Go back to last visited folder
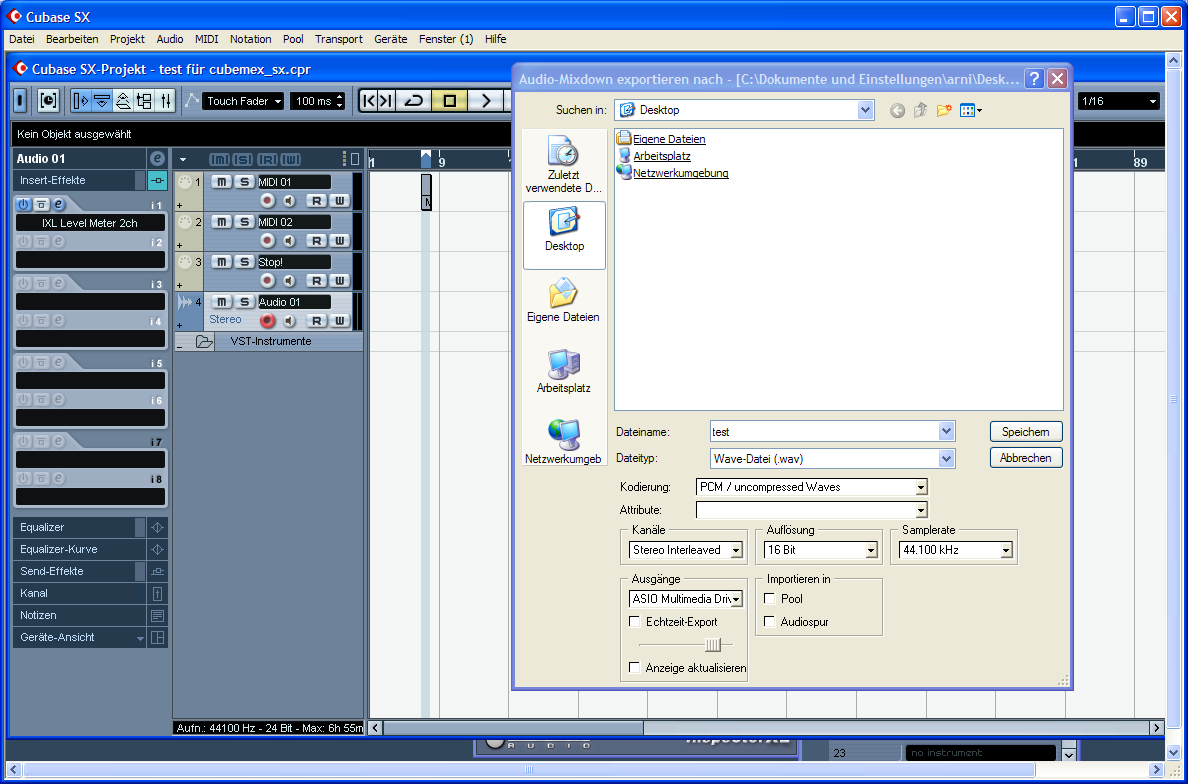Screen dimensions: 1188x784 pyautogui.click(x=897, y=111)
